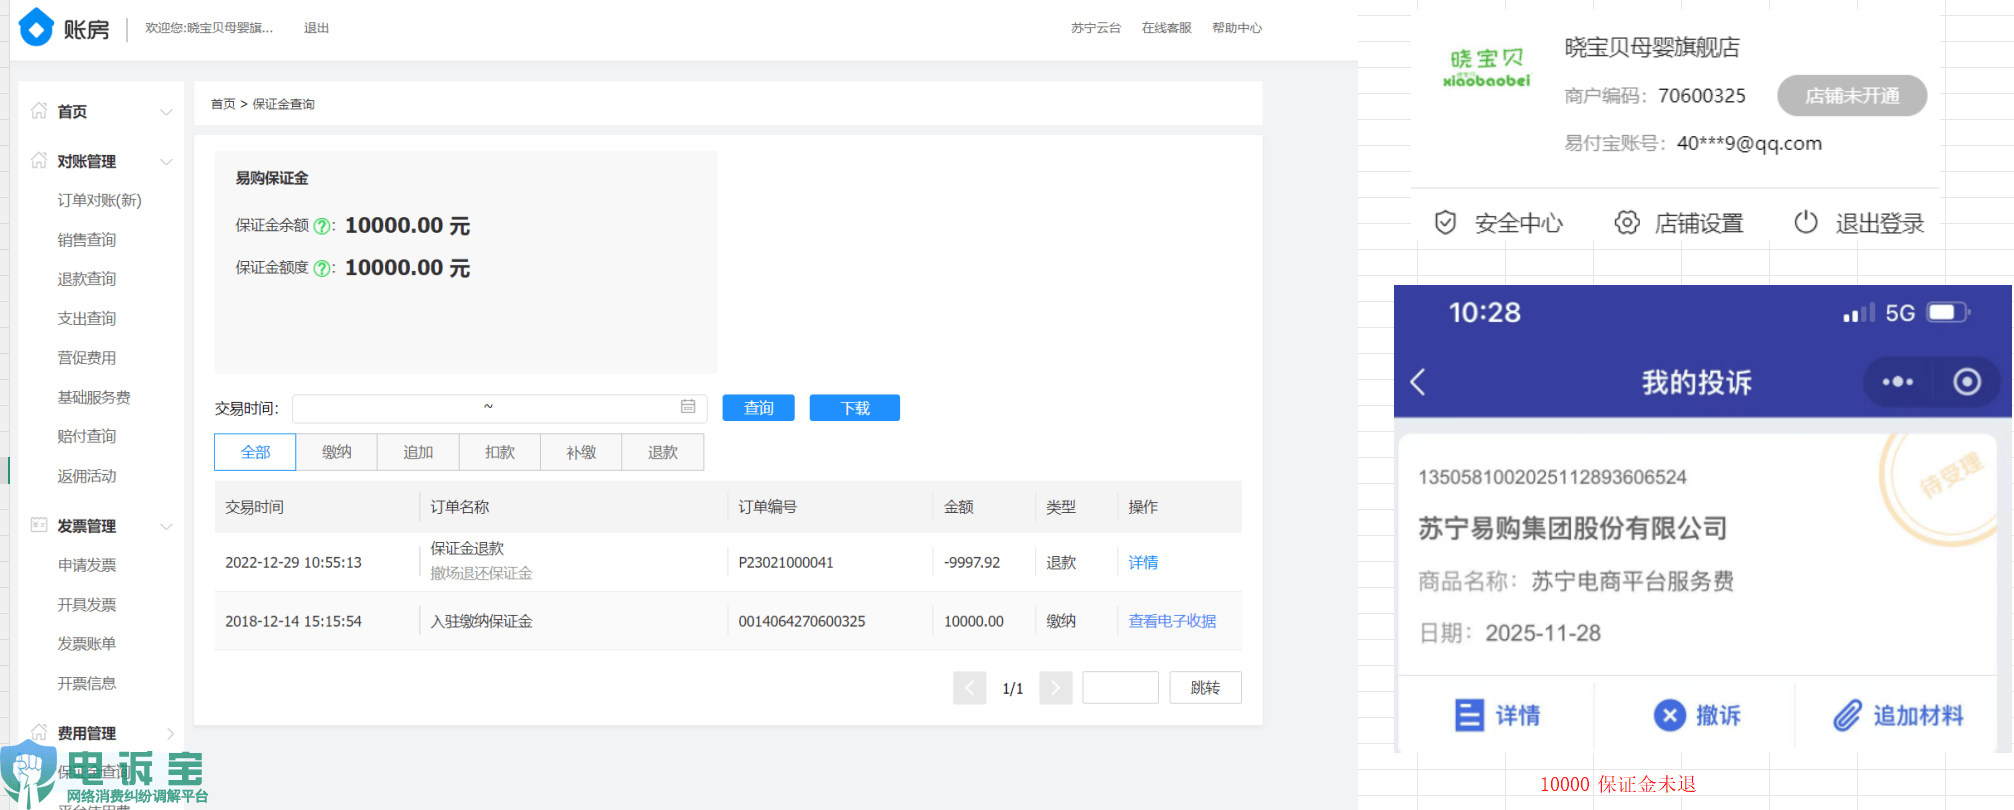
Task: Tap the 追加材料 paperclip icon
Action: pos(1847,716)
